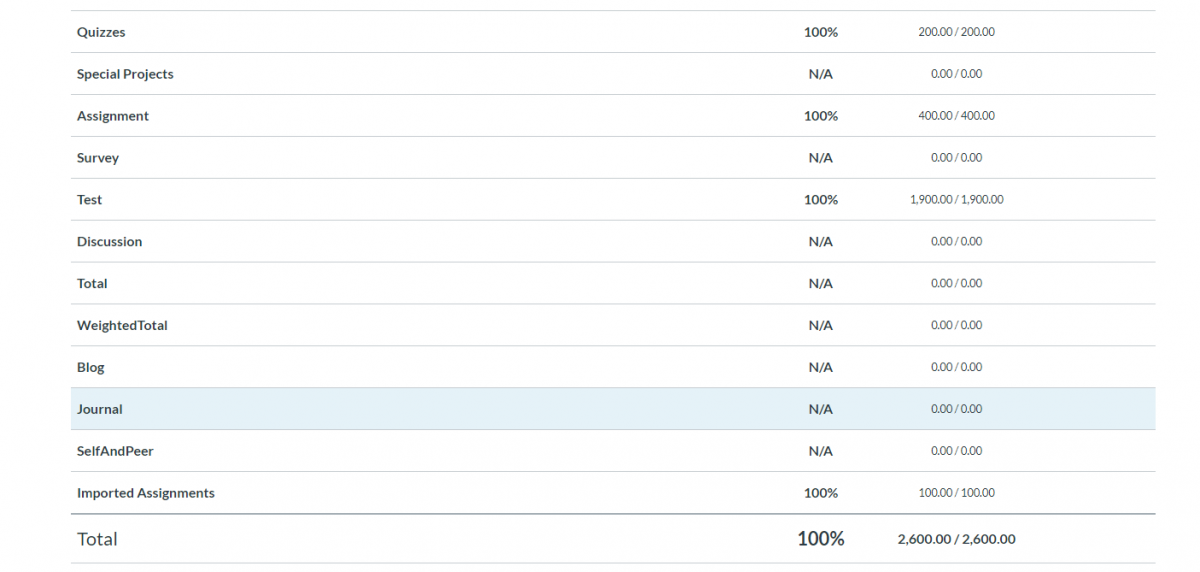Click the N/A value in Journal row

821,409
